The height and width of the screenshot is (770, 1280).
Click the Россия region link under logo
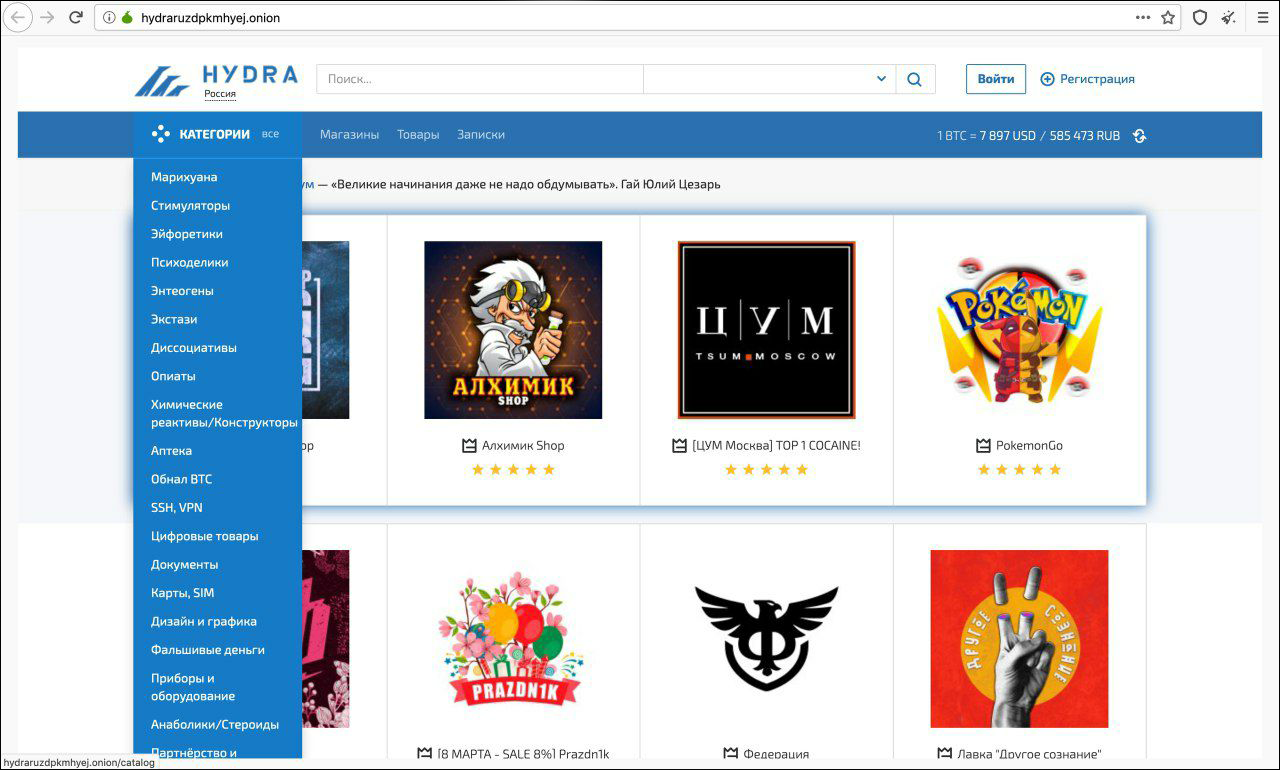click(x=220, y=94)
